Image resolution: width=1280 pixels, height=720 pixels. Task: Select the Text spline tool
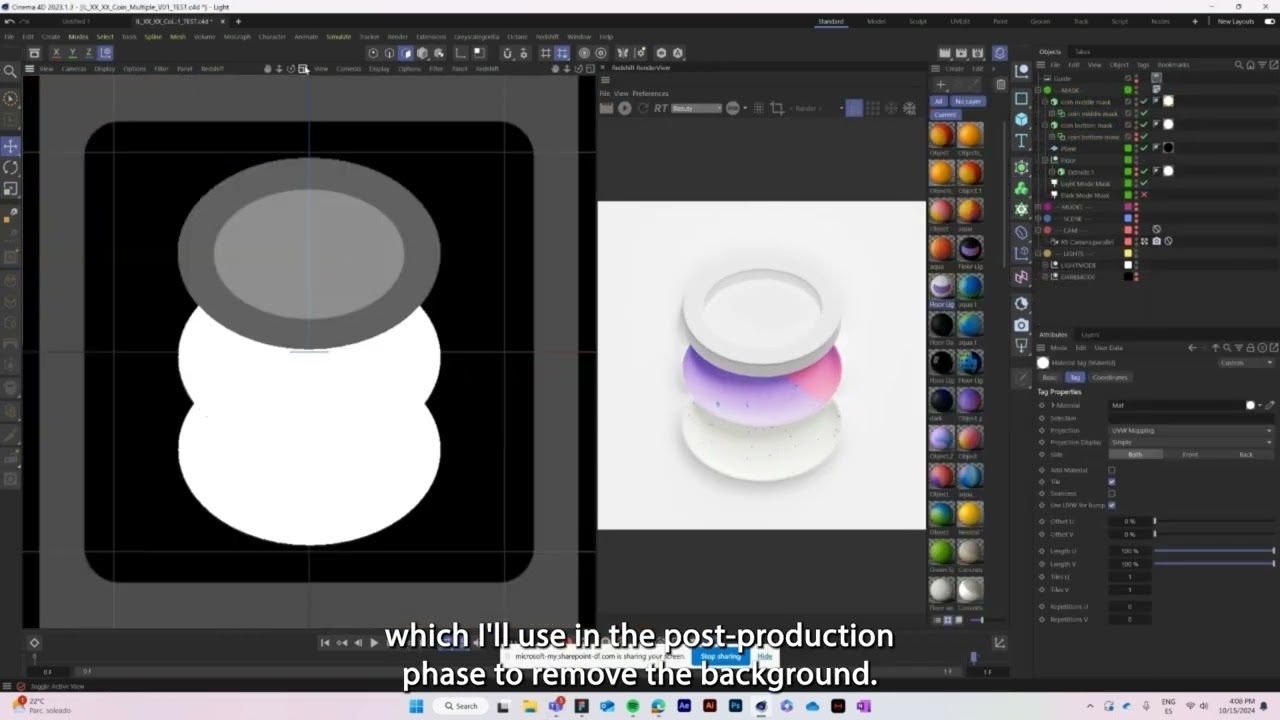pyautogui.click(x=1021, y=141)
